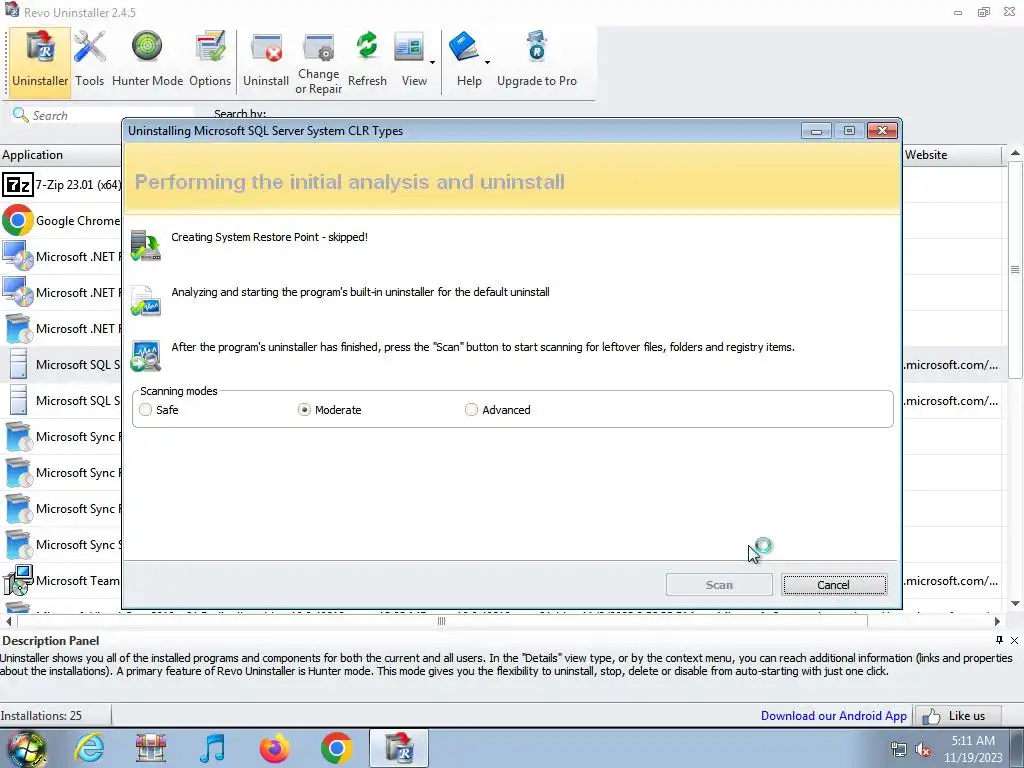Click the horizontal scrollbar right arrow

[997, 621]
